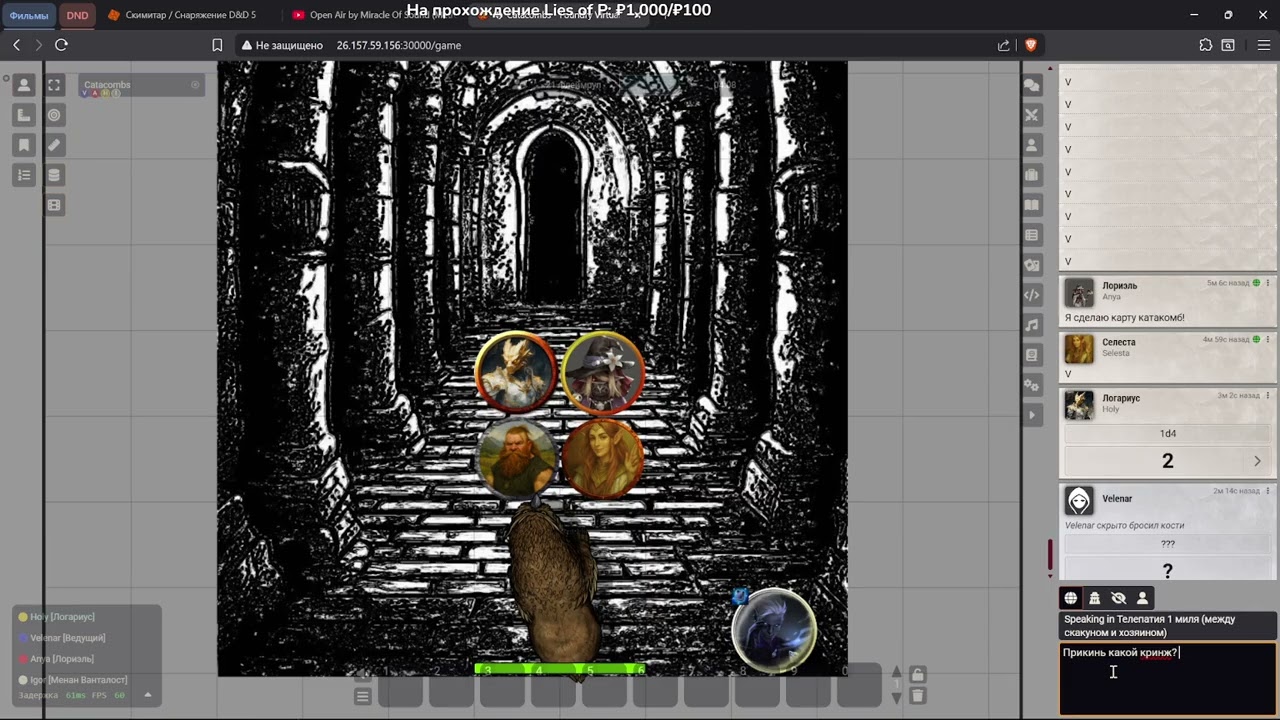Open the browser hamburger menu
The width and height of the screenshot is (1280, 720).
click(x=1264, y=45)
